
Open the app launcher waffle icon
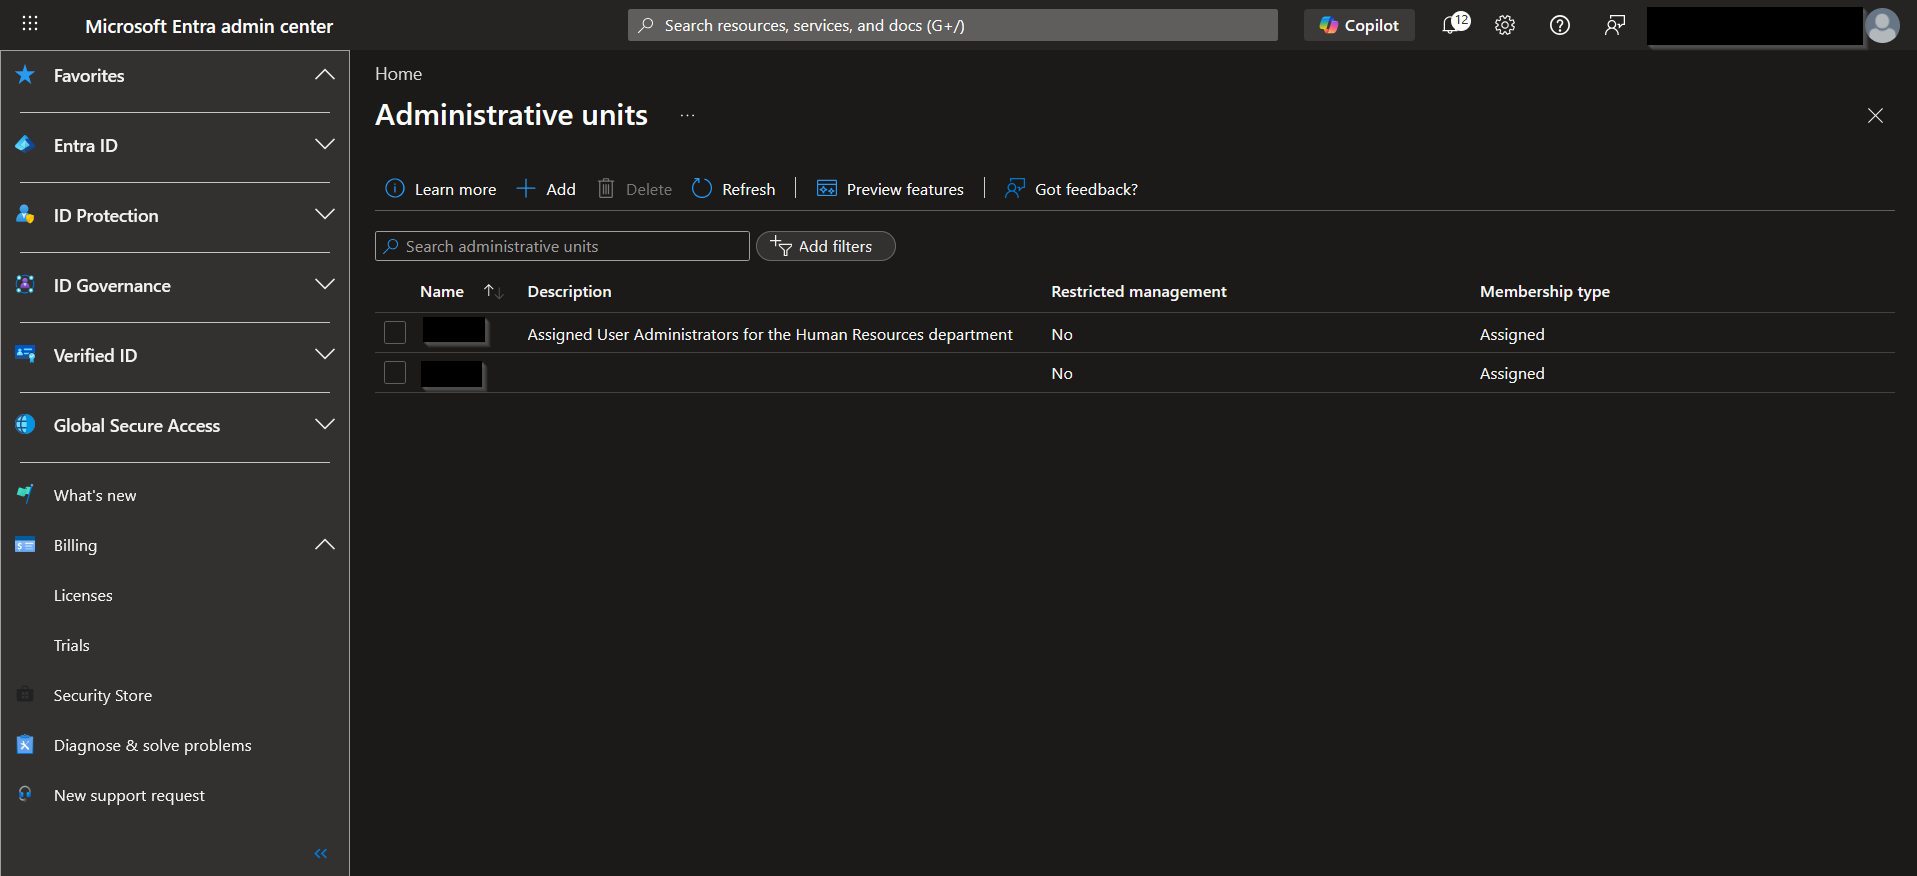(x=30, y=24)
